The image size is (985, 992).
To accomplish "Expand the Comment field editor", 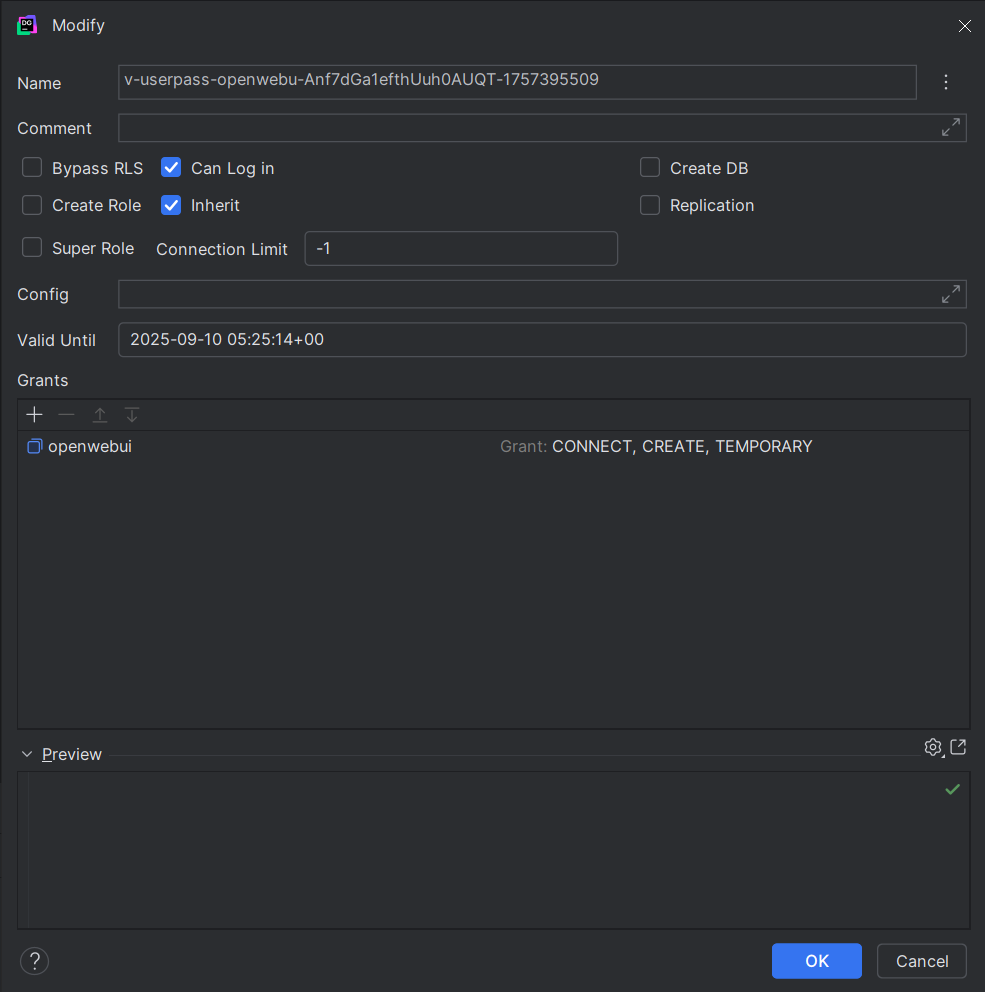I will click(x=951, y=128).
